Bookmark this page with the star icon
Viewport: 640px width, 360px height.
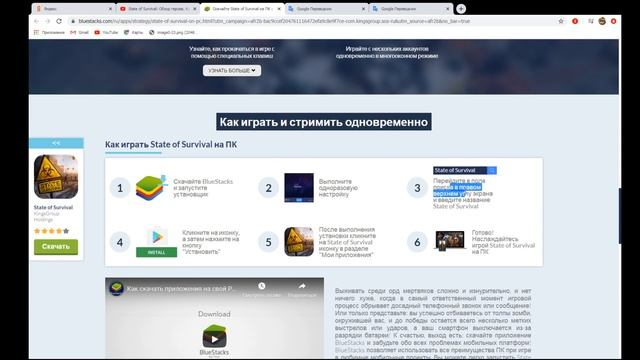click(x=561, y=21)
